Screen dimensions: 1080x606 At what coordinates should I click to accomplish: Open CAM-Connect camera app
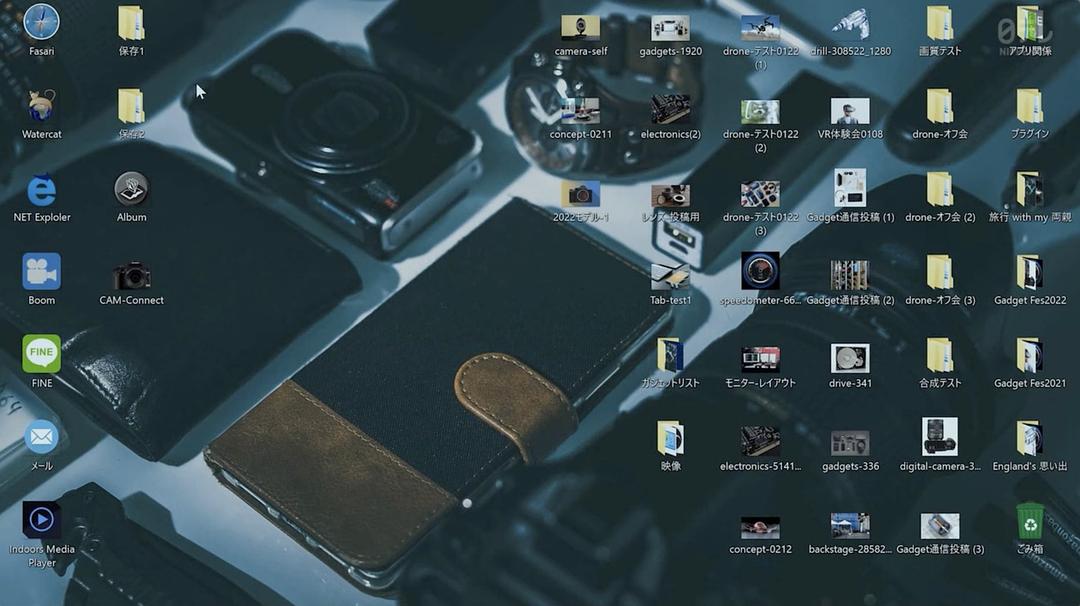[x=131, y=274]
